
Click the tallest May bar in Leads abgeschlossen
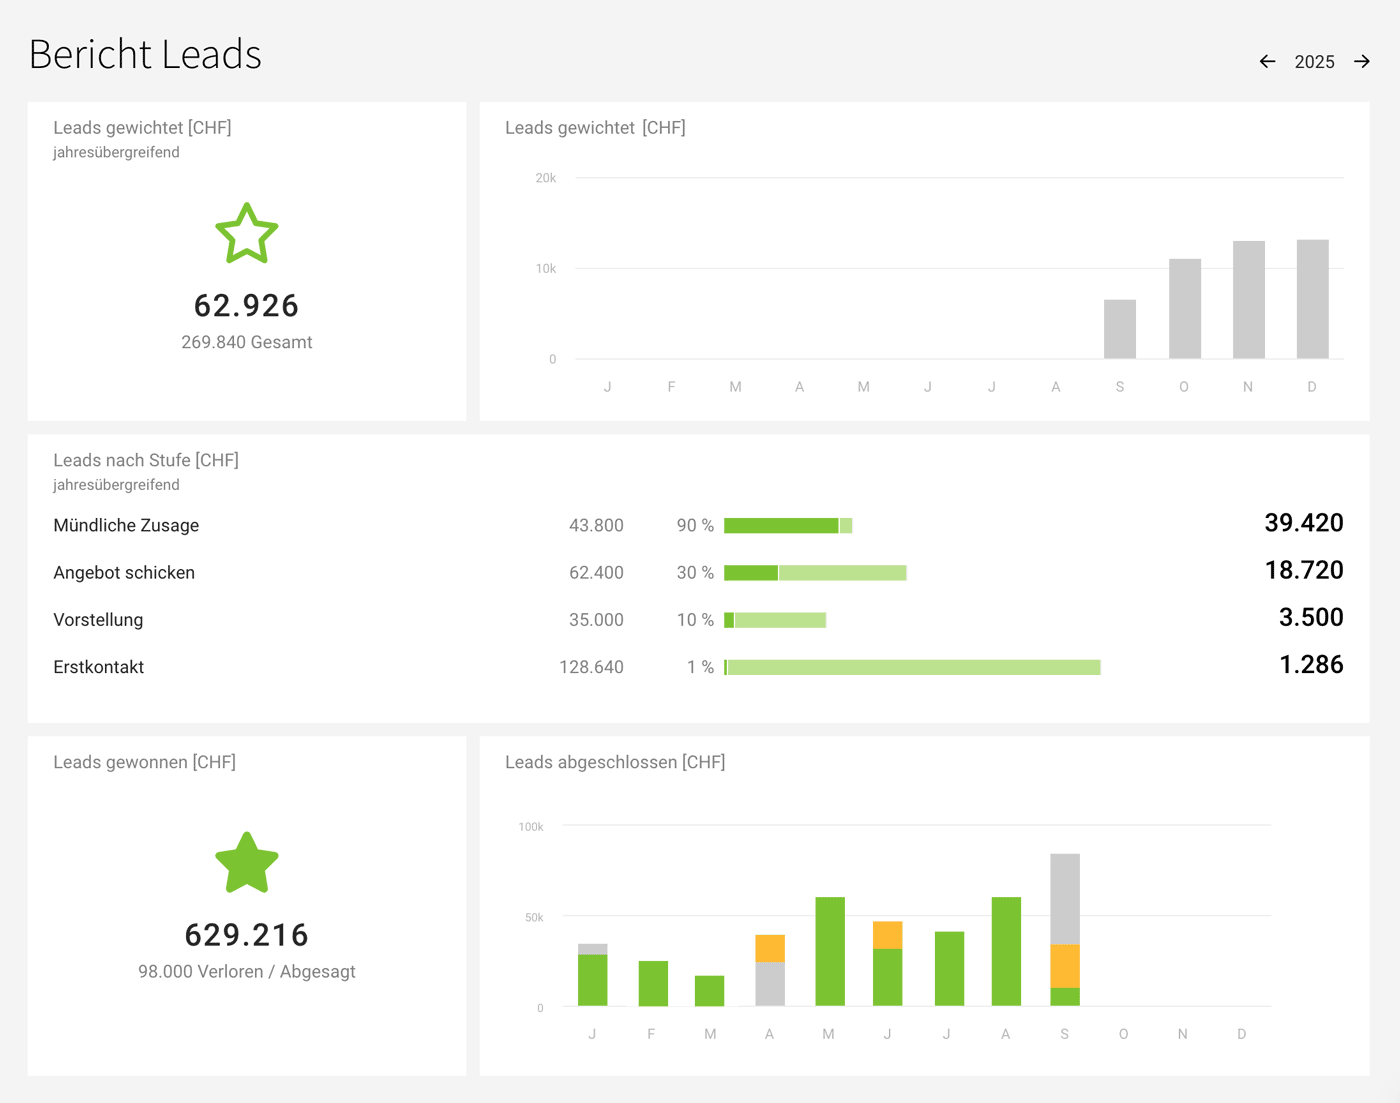pos(829,950)
